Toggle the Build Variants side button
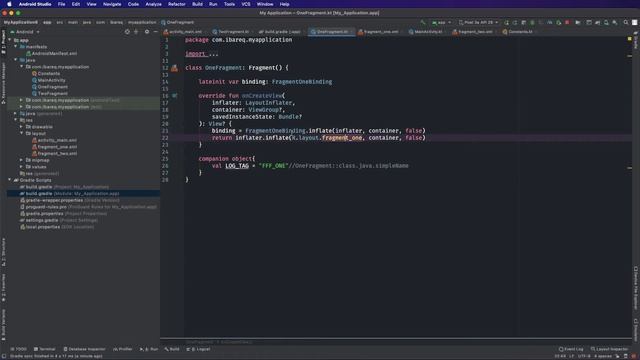Image resolution: width=640 pixels, height=360 pixels. pyautogui.click(x=4, y=325)
